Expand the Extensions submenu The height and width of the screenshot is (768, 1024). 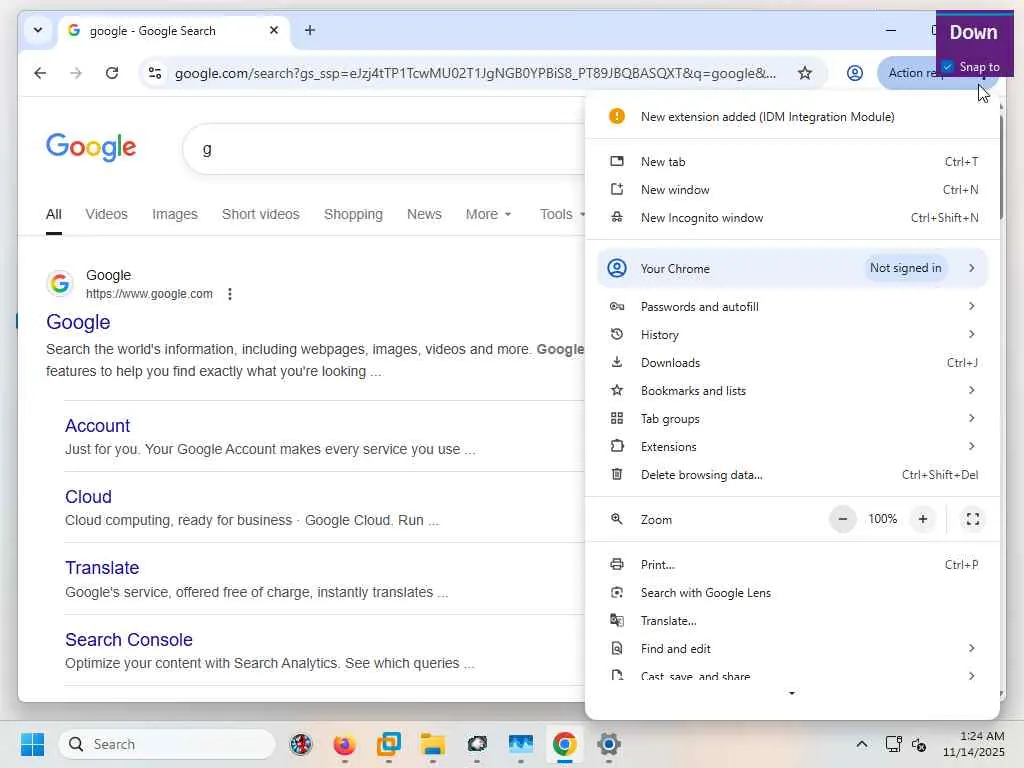792,447
